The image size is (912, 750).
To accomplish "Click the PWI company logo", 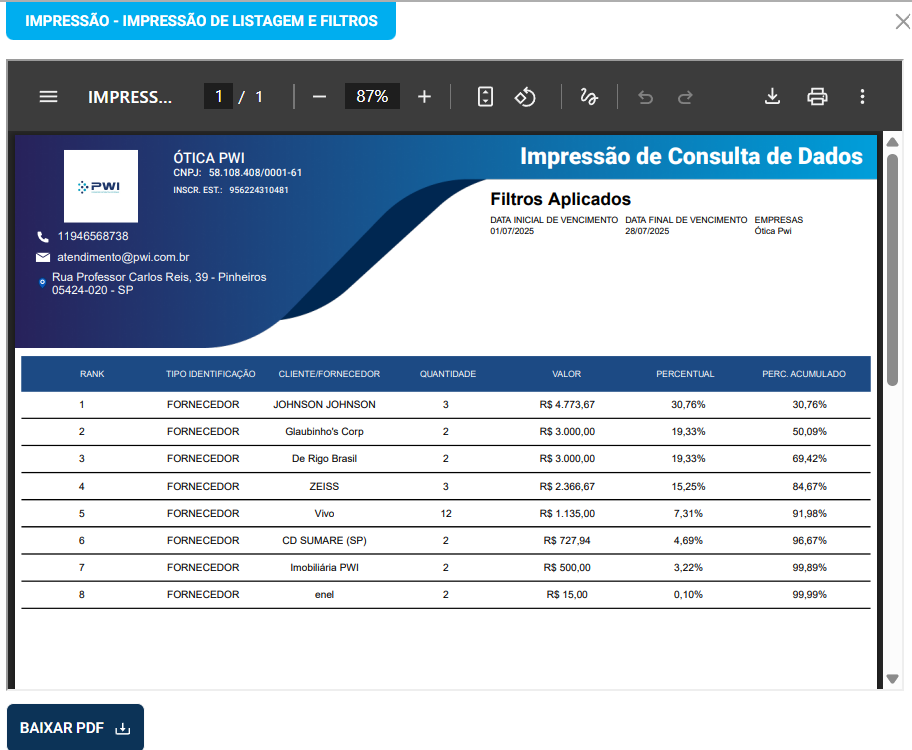I will click(101, 186).
